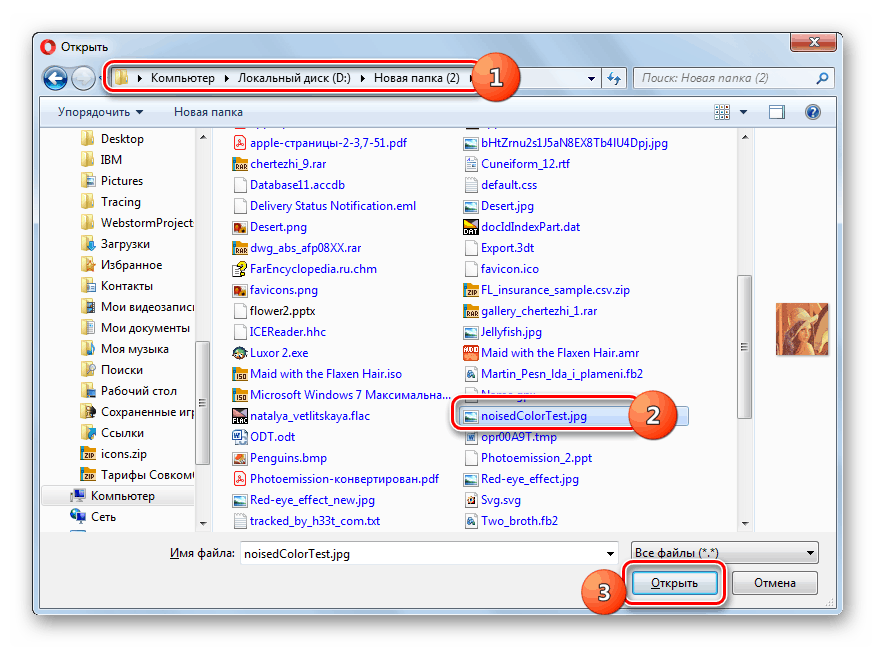Click the apple-страницы PDF file icon

(240, 143)
